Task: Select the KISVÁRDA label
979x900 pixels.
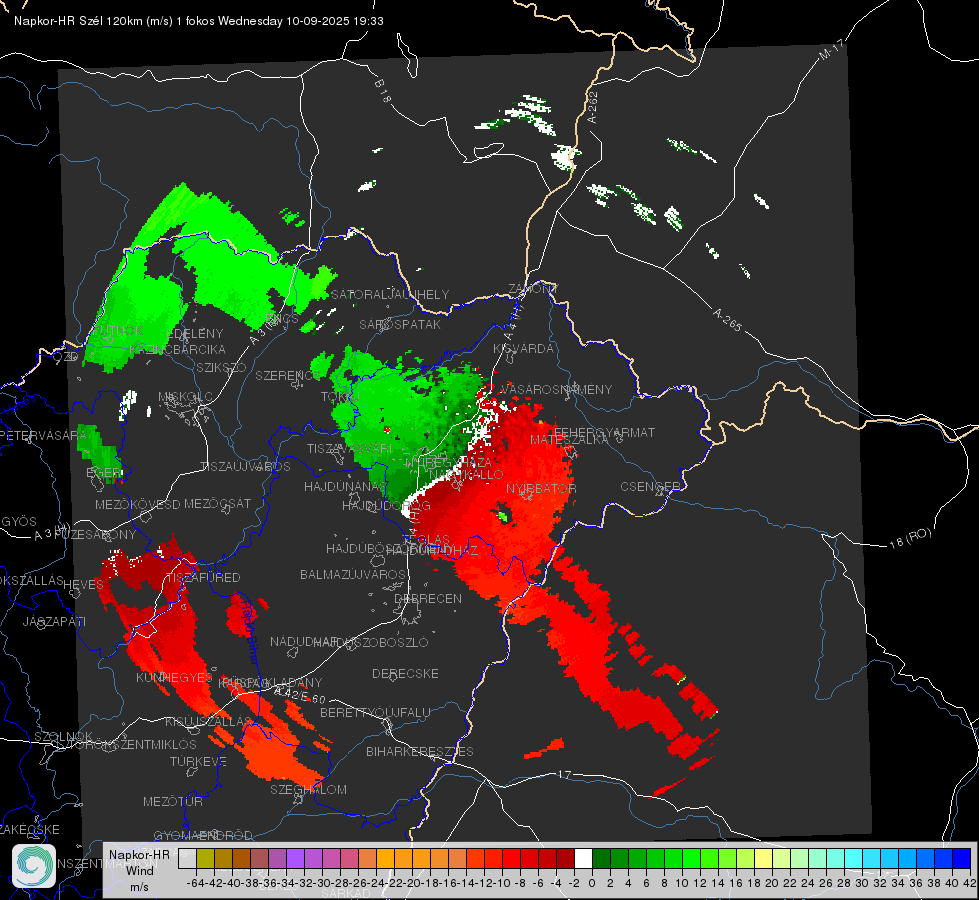Action: [x=523, y=349]
